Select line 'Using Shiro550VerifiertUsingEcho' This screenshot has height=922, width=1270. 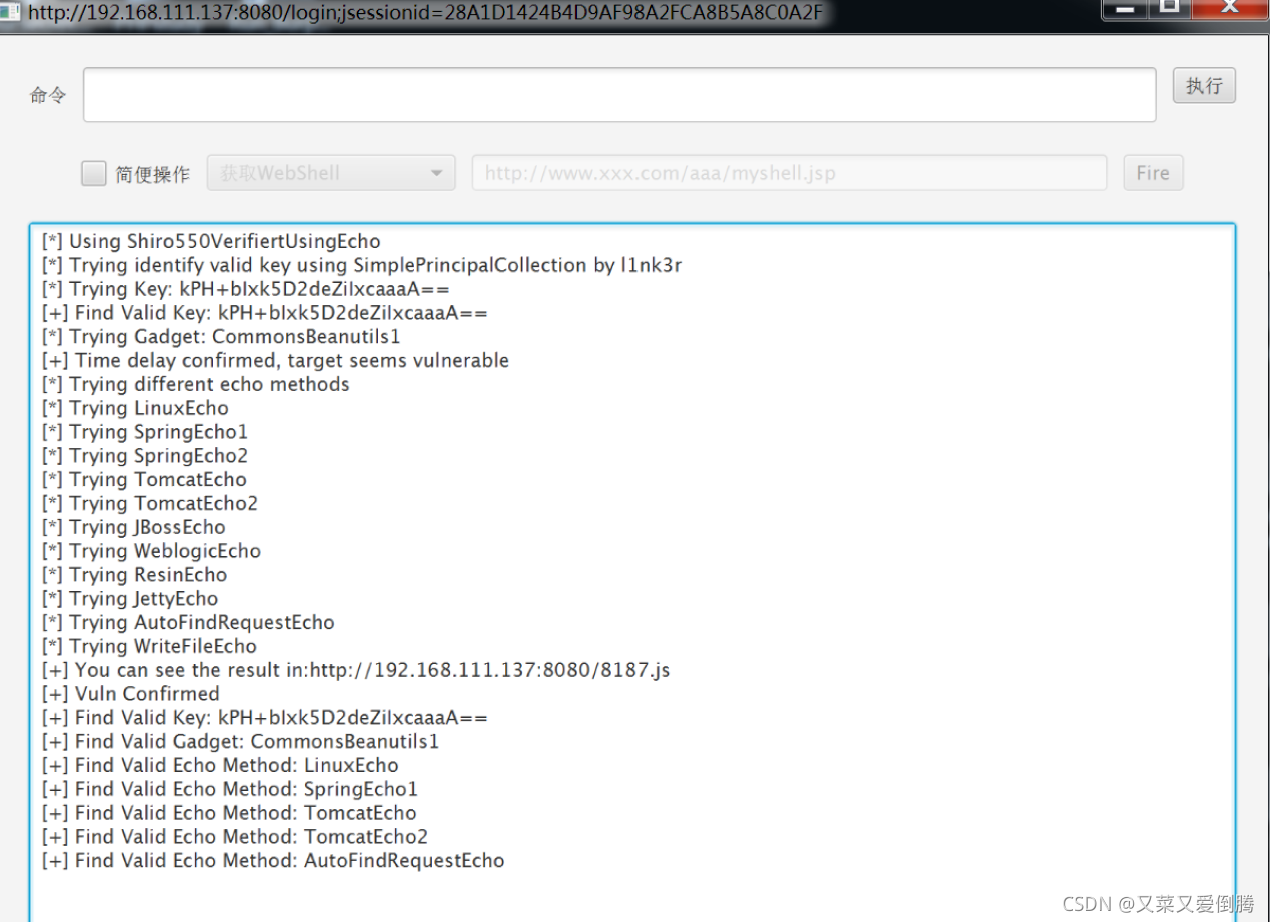211,241
